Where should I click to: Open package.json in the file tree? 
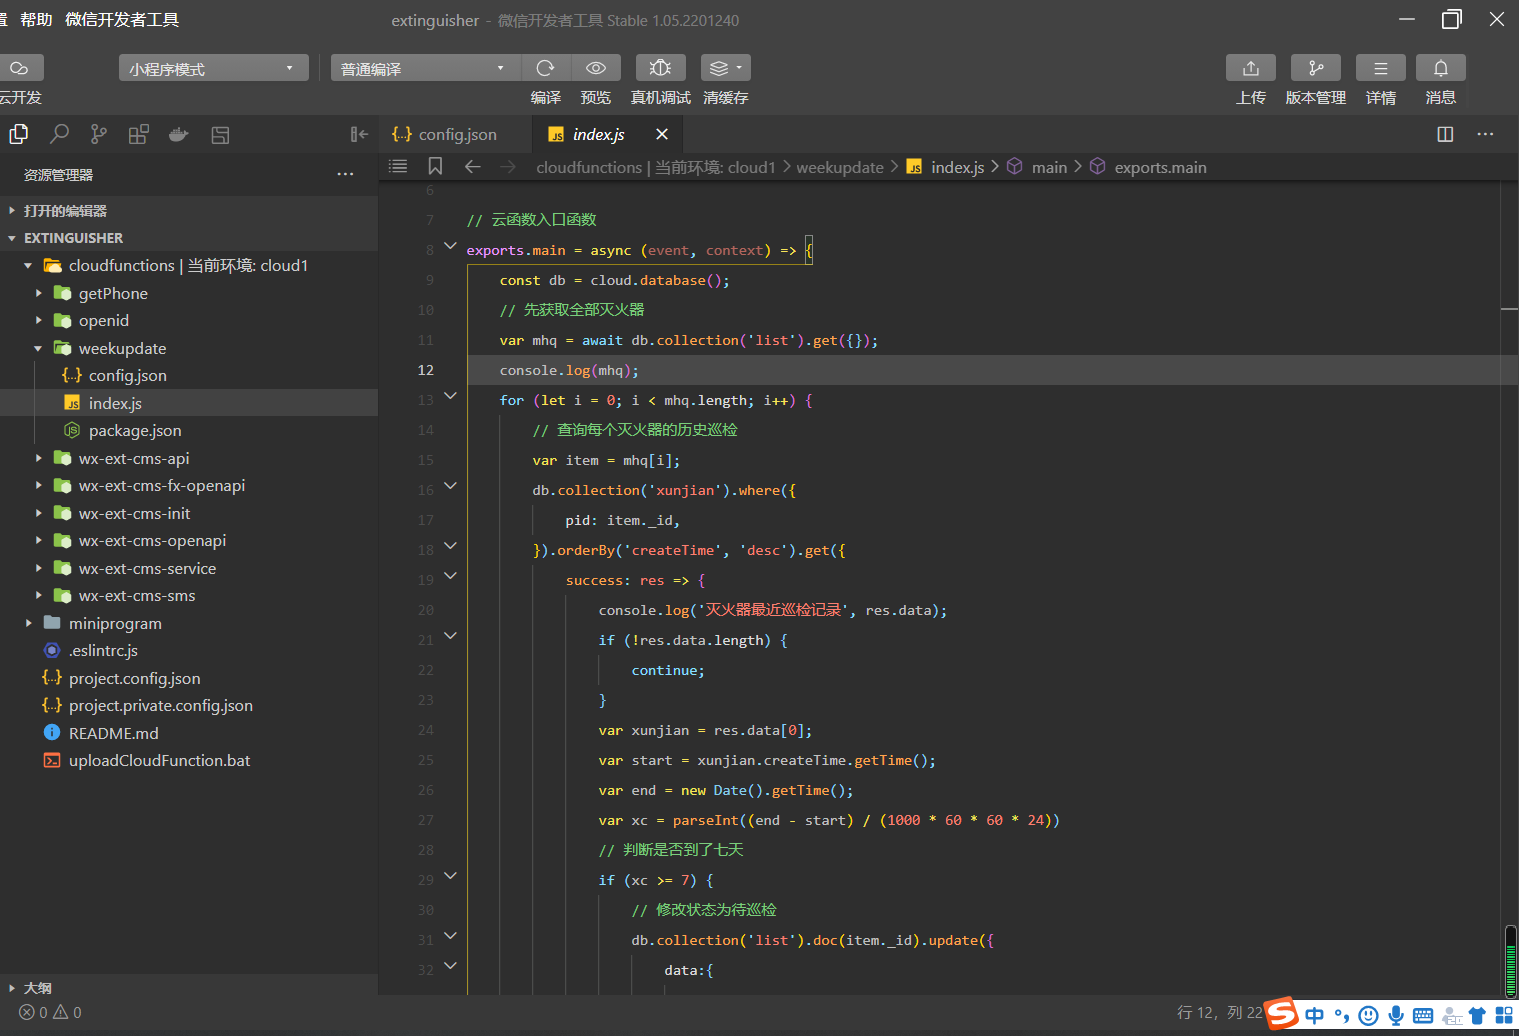point(135,430)
